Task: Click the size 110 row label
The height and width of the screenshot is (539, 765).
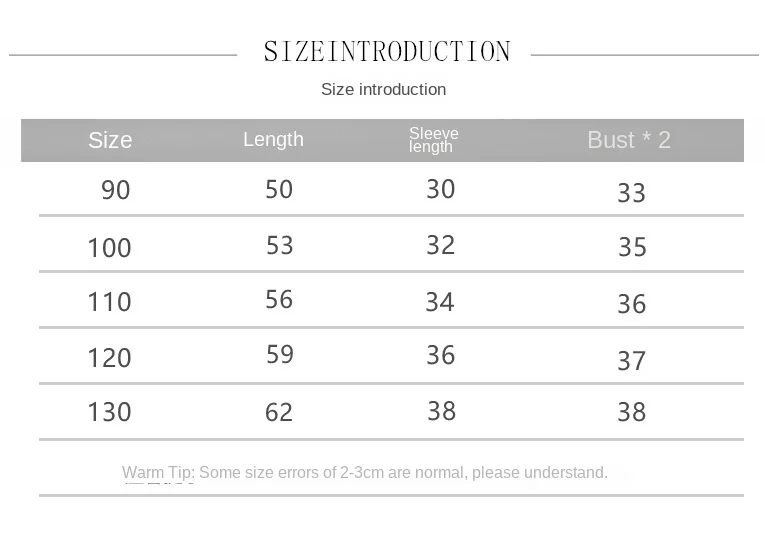Action: tap(109, 302)
